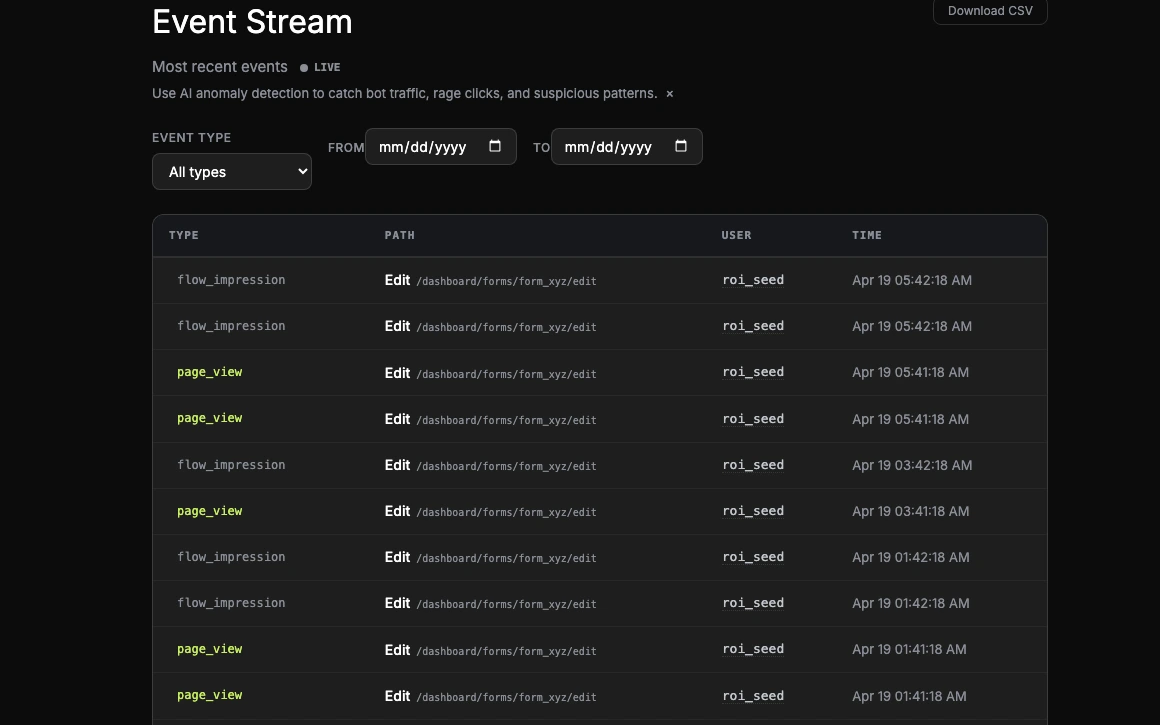Image resolution: width=1160 pixels, height=725 pixels.
Task: Select page_view type in 03:41:18 AM row
Action: click(209, 510)
